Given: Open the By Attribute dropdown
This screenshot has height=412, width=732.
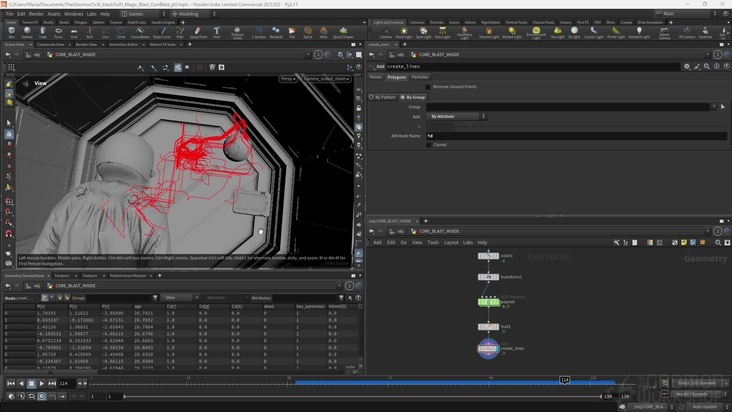Looking at the screenshot, I should click(457, 116).
